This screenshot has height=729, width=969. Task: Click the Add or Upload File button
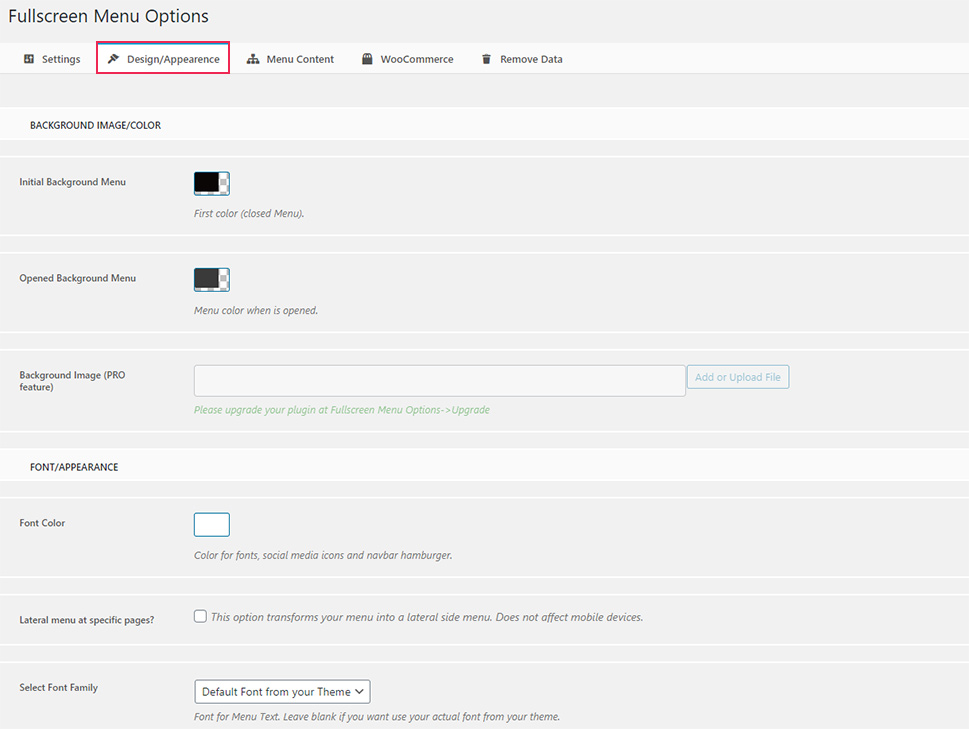pos(738,377)
